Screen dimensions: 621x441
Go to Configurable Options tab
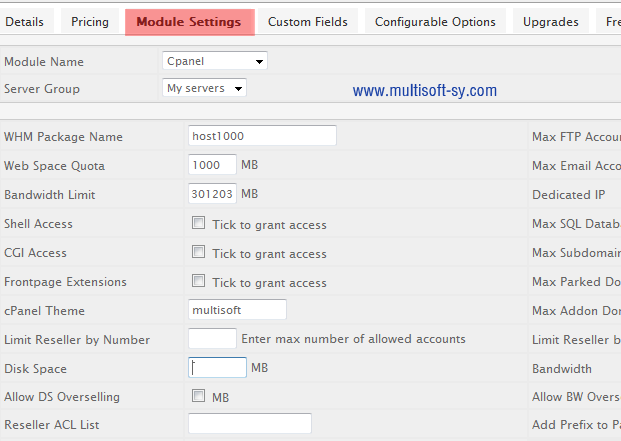click(x=435, y=21)
